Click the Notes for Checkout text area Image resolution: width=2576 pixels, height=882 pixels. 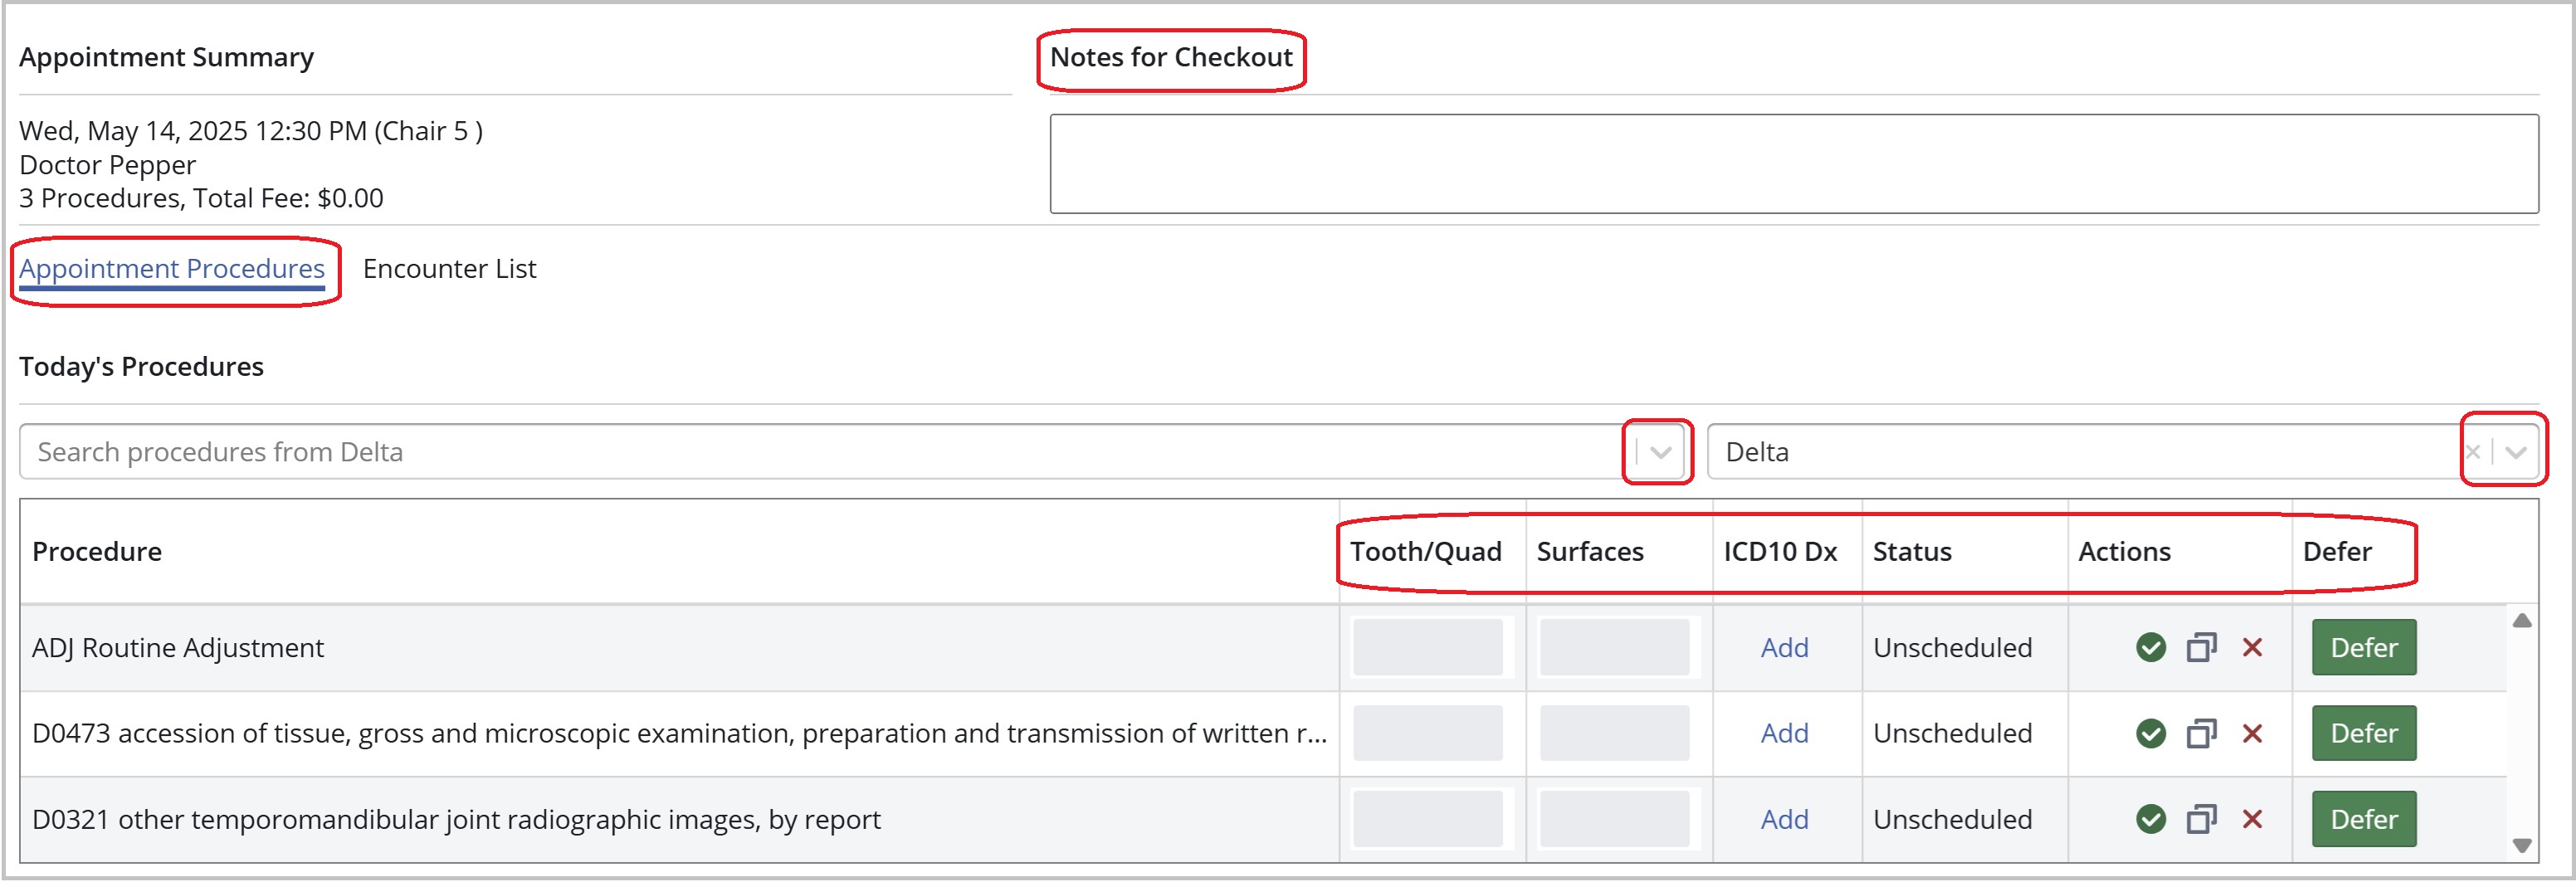click(1793, 164)
